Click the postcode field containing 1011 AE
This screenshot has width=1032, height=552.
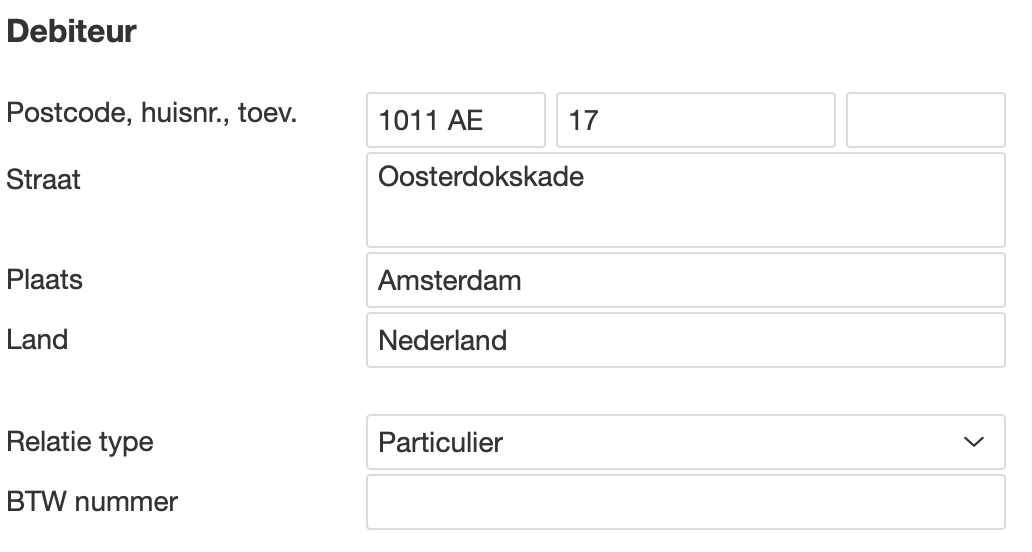click(455, 120)
